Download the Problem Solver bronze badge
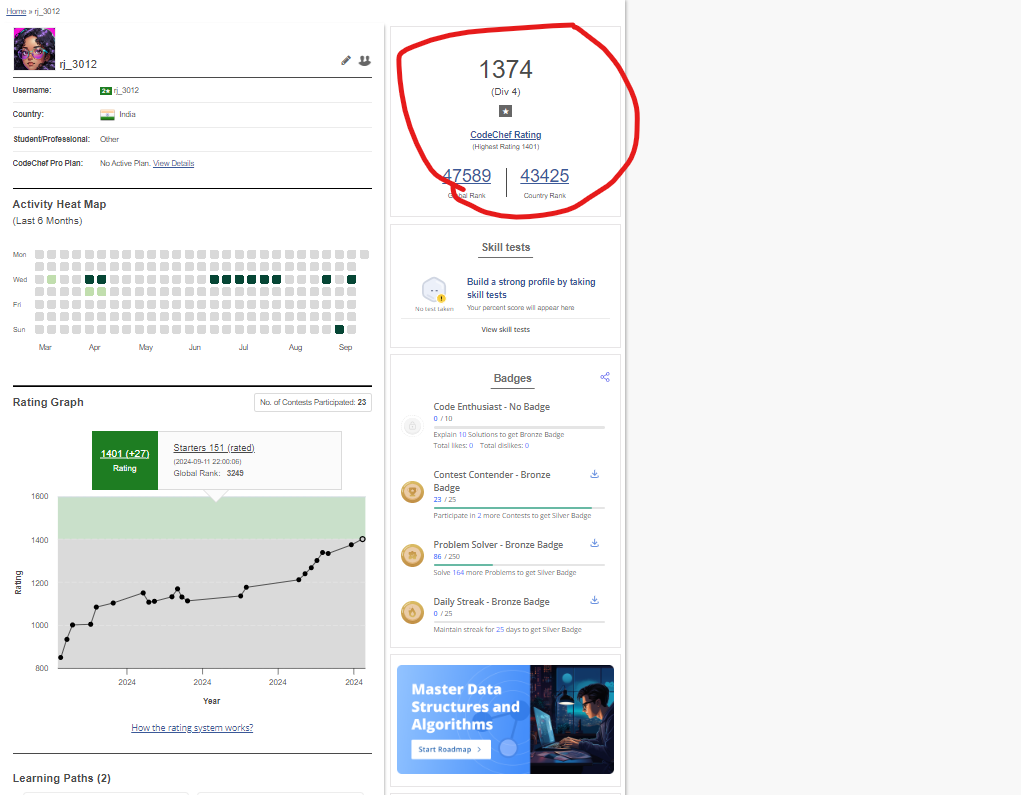This screenshot has height=795, width=1021. point(594,543)
